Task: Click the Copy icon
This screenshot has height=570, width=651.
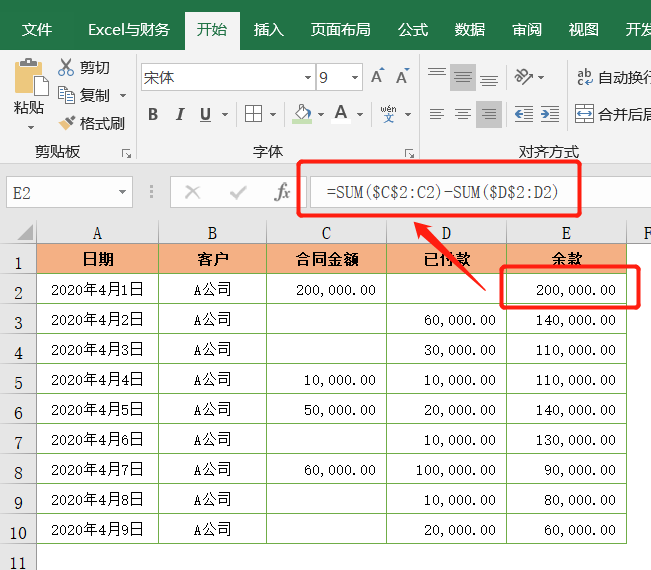Action: 66,95
